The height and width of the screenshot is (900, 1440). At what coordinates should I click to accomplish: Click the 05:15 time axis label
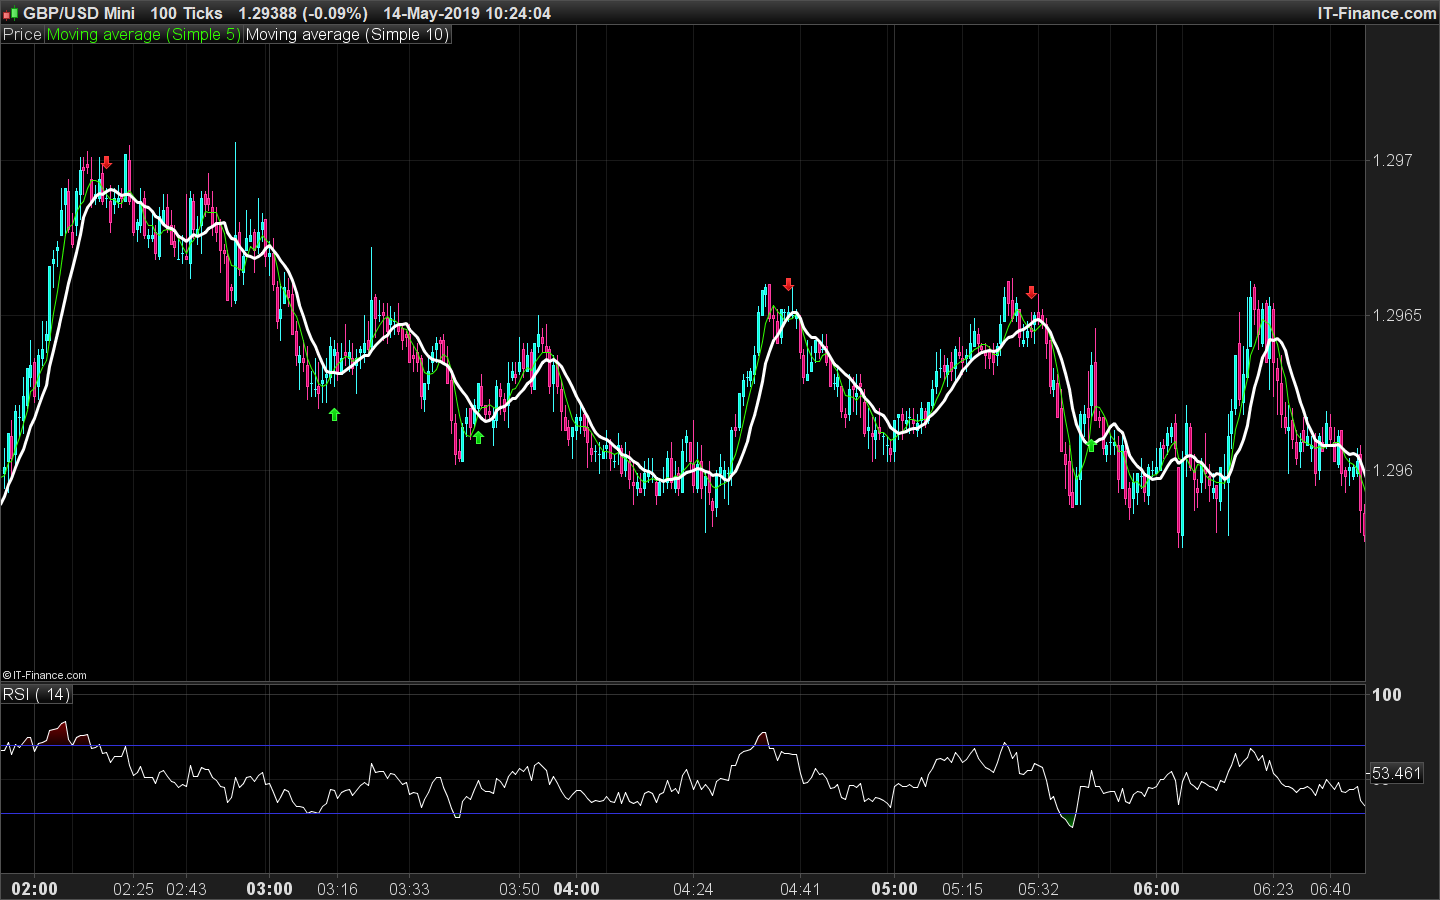(962, 889)
